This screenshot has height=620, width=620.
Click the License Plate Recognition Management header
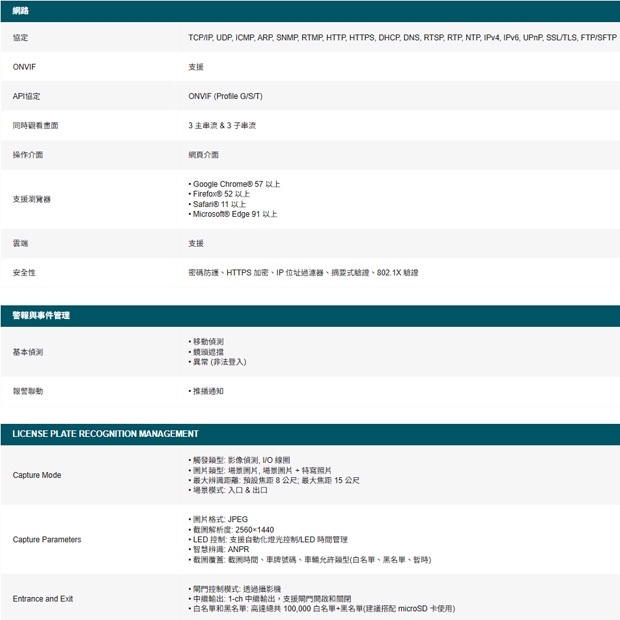(105, 434)
